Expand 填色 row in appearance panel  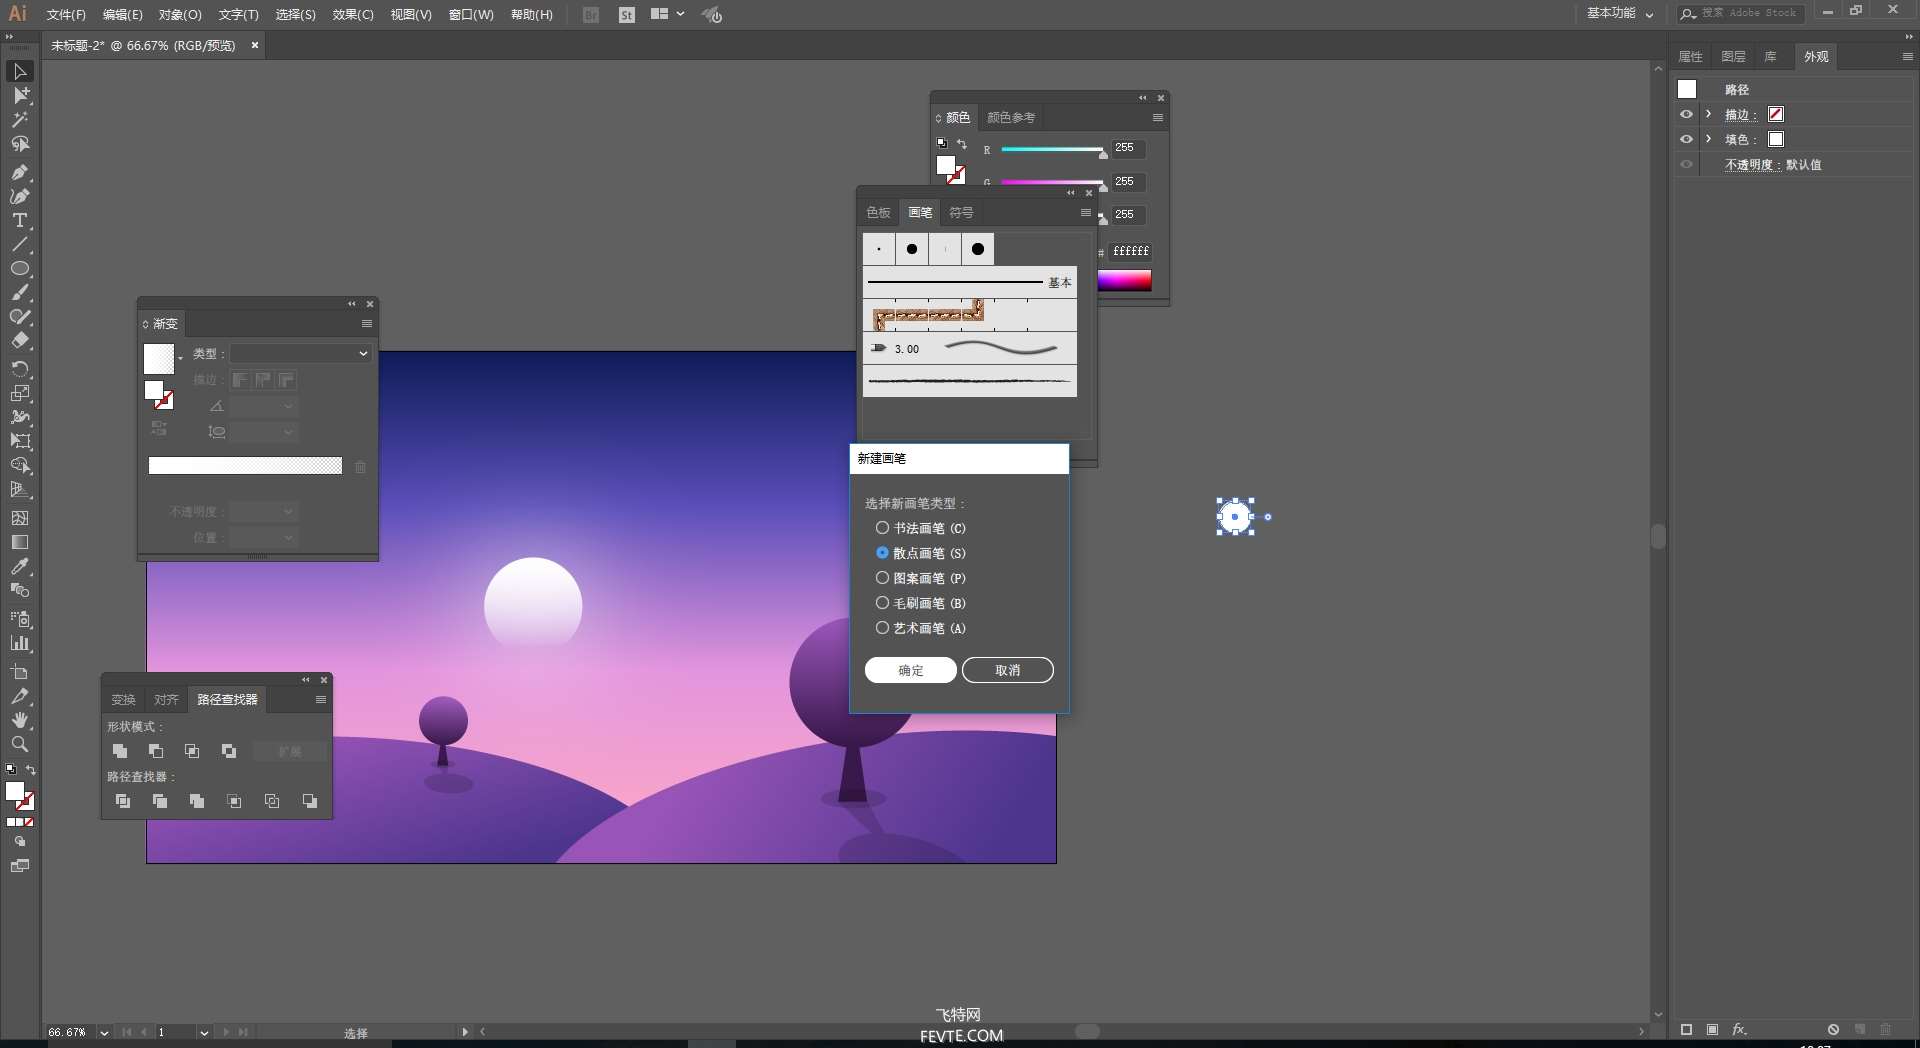pos(1709,139)
